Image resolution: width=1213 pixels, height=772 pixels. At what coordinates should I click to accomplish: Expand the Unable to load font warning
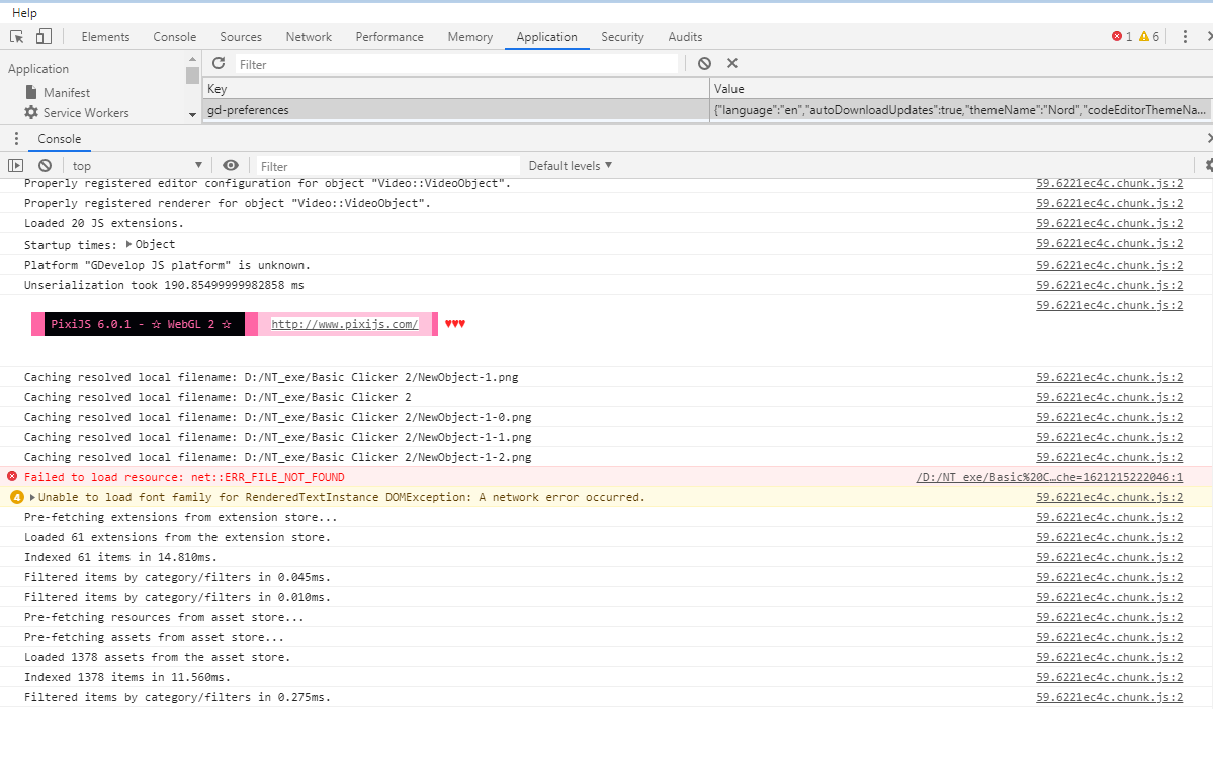tap(33, 497)
